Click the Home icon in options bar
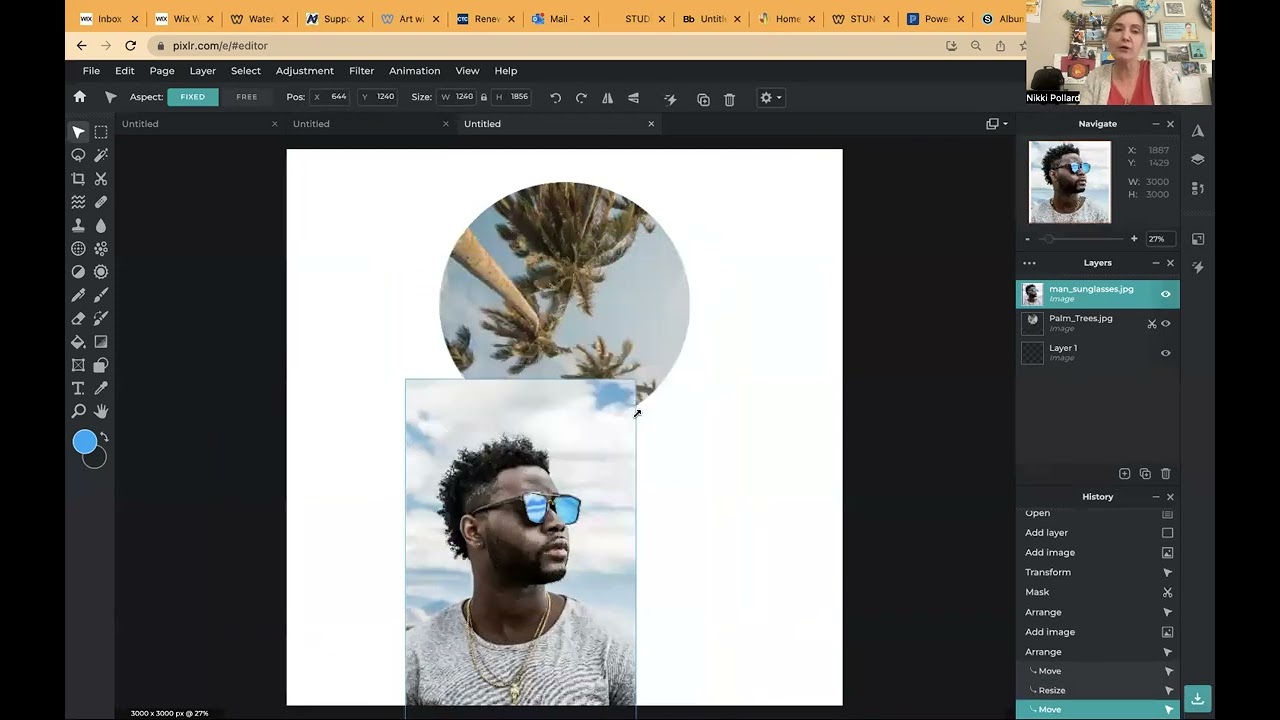1280x720 pixels. click(80, 97)
